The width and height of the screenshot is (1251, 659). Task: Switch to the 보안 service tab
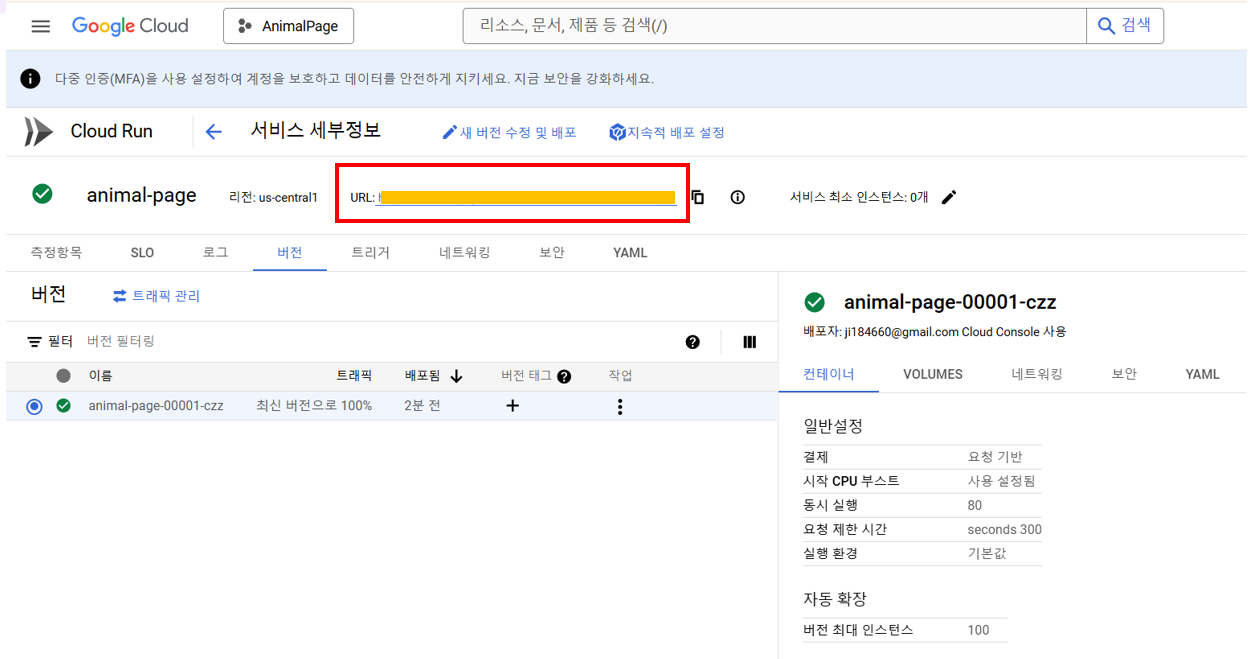point(552,253)
